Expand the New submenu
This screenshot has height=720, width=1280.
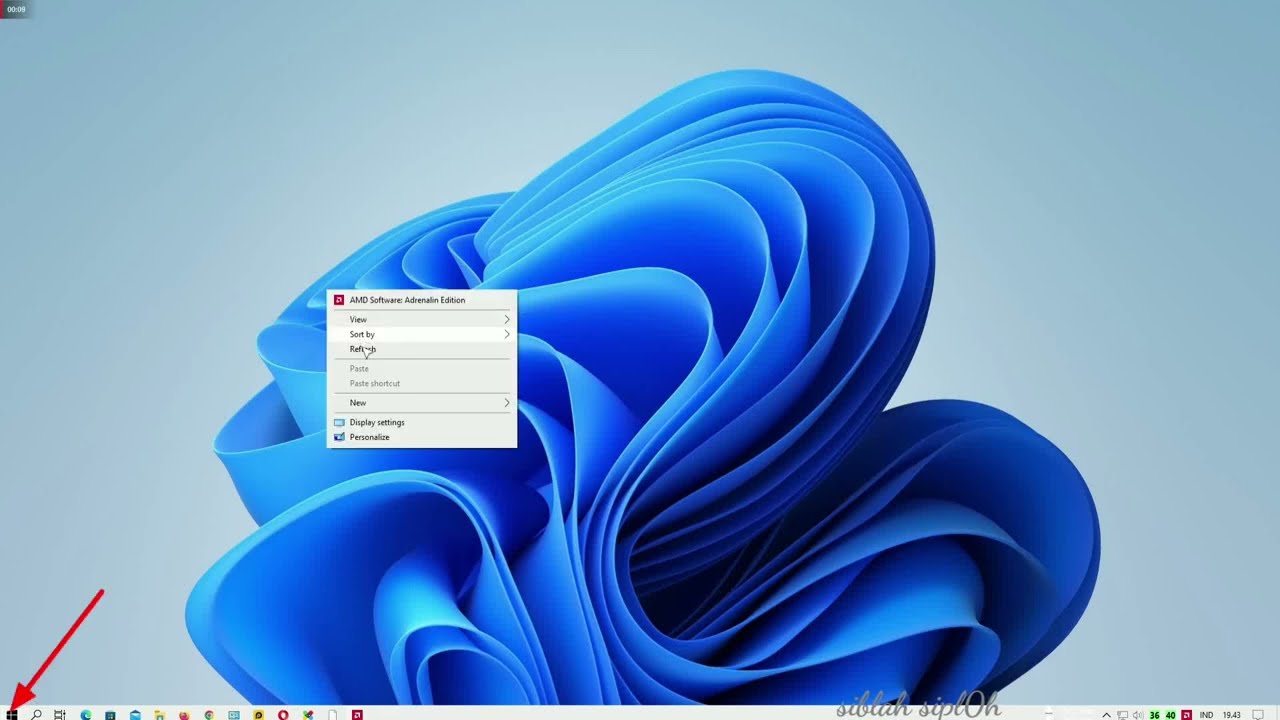coord(422,402)
